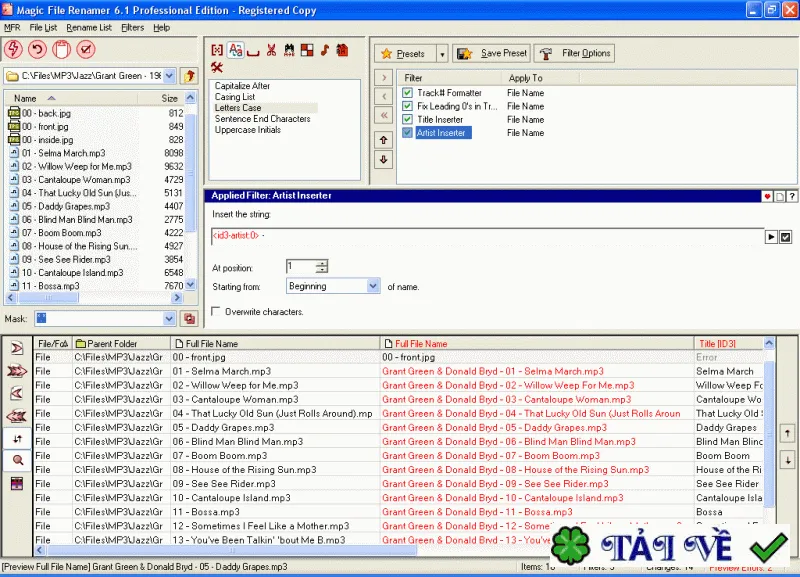
Task: Click the Parent Folder column header
Action: [121, 344]
